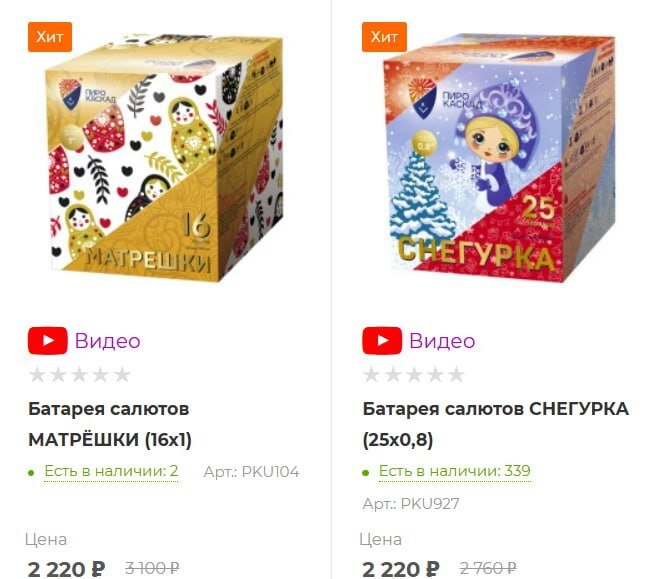
Task: Rate МАТРЁШКИ with the fifth star
Action: click(122, 375)
